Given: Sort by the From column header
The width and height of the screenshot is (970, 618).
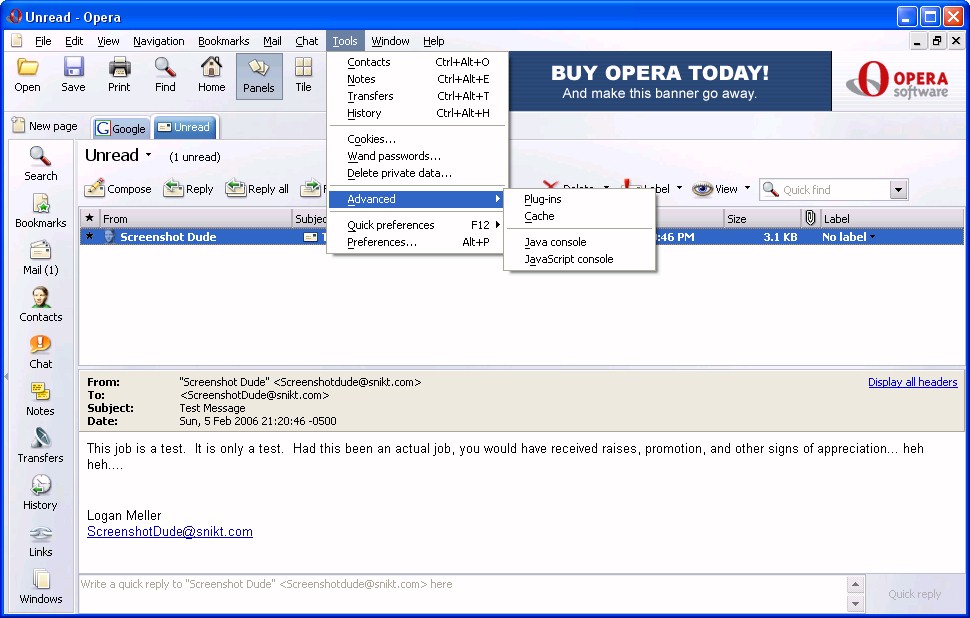Looking at the screenshot, I should [195, 218].
